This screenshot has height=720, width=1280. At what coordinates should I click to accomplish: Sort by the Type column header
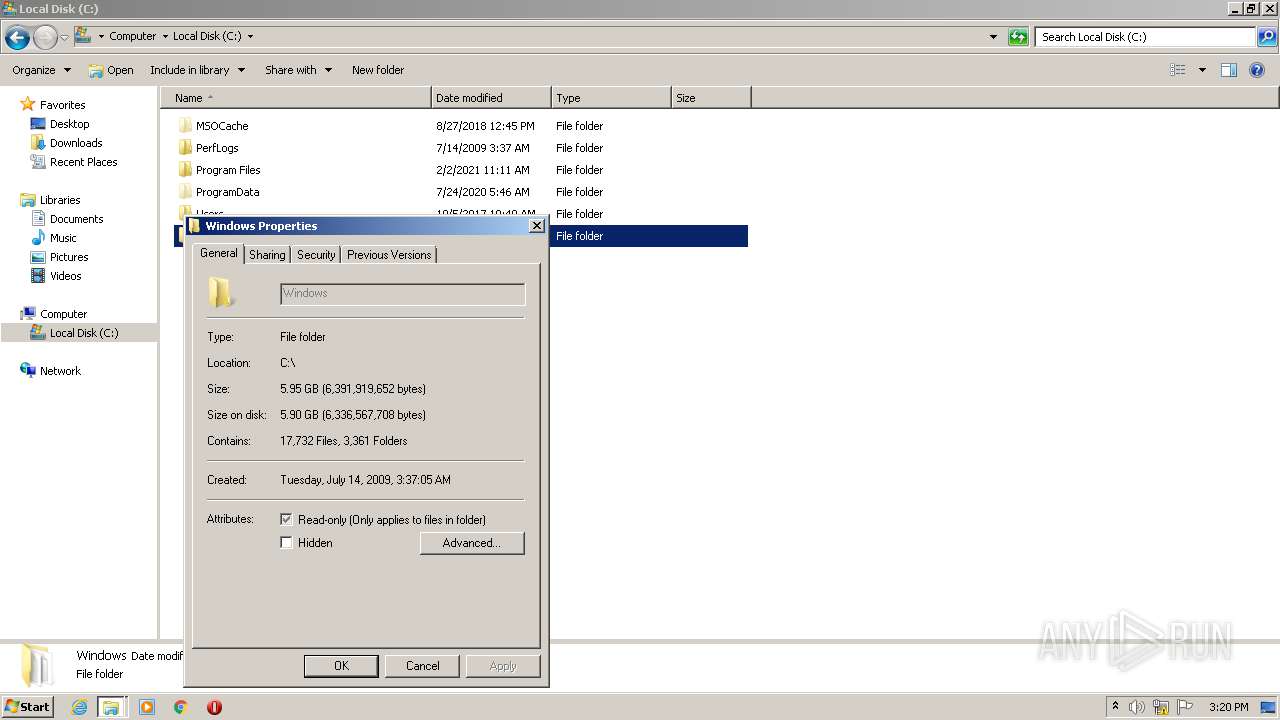click(x=611, y=98)
